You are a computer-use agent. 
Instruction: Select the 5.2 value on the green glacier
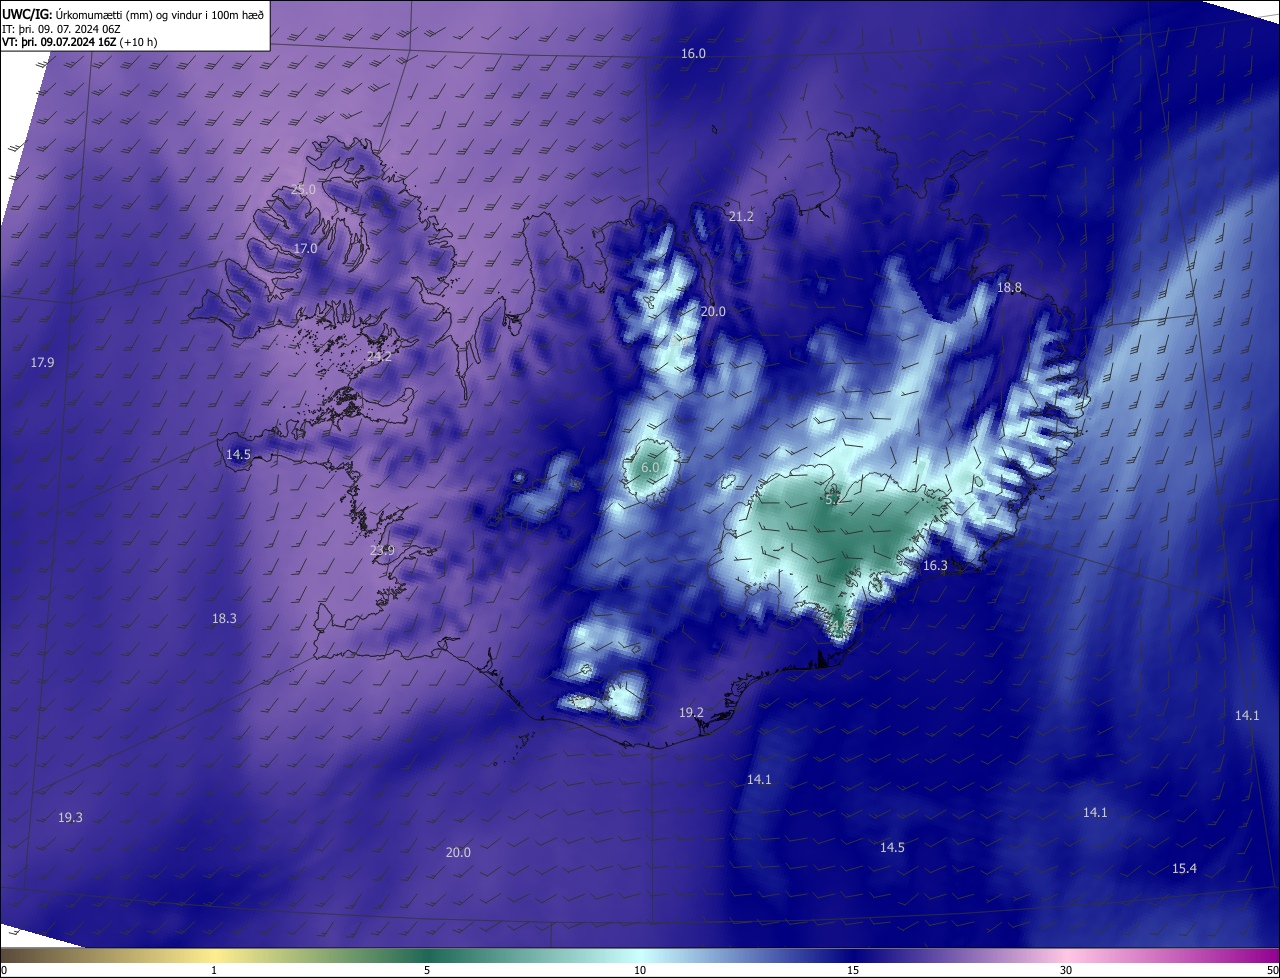(833, 498)
